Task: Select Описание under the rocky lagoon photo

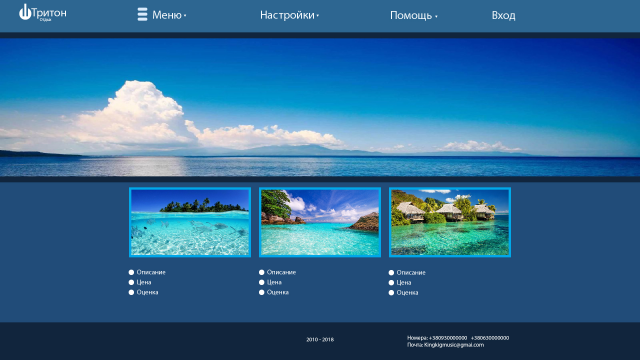Action: point(277,272)
